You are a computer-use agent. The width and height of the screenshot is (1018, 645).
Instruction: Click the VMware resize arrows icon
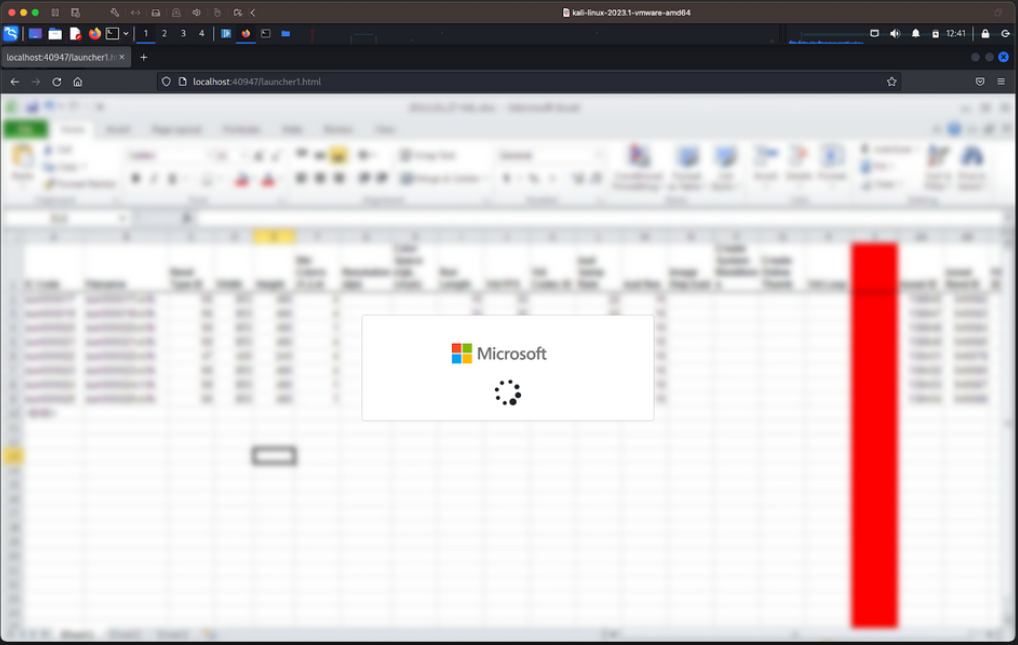pos(135,12)
